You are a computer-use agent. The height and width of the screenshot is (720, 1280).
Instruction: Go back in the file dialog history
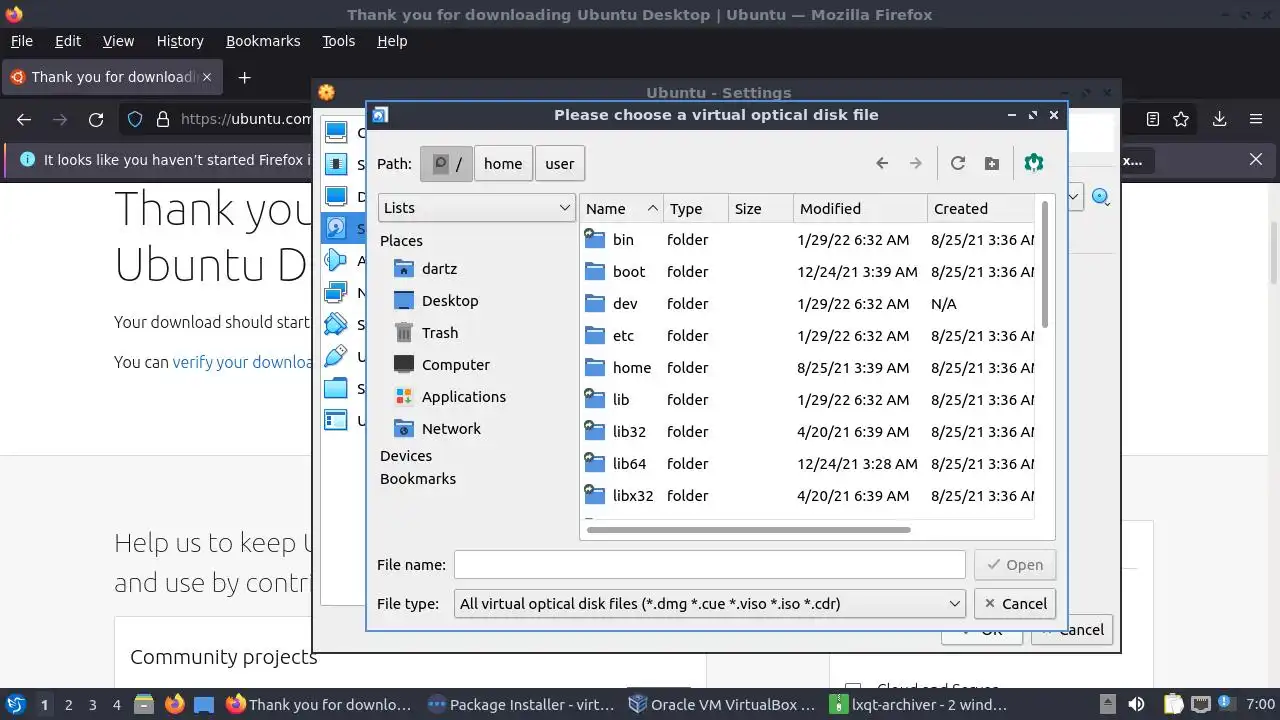(882, 164)
